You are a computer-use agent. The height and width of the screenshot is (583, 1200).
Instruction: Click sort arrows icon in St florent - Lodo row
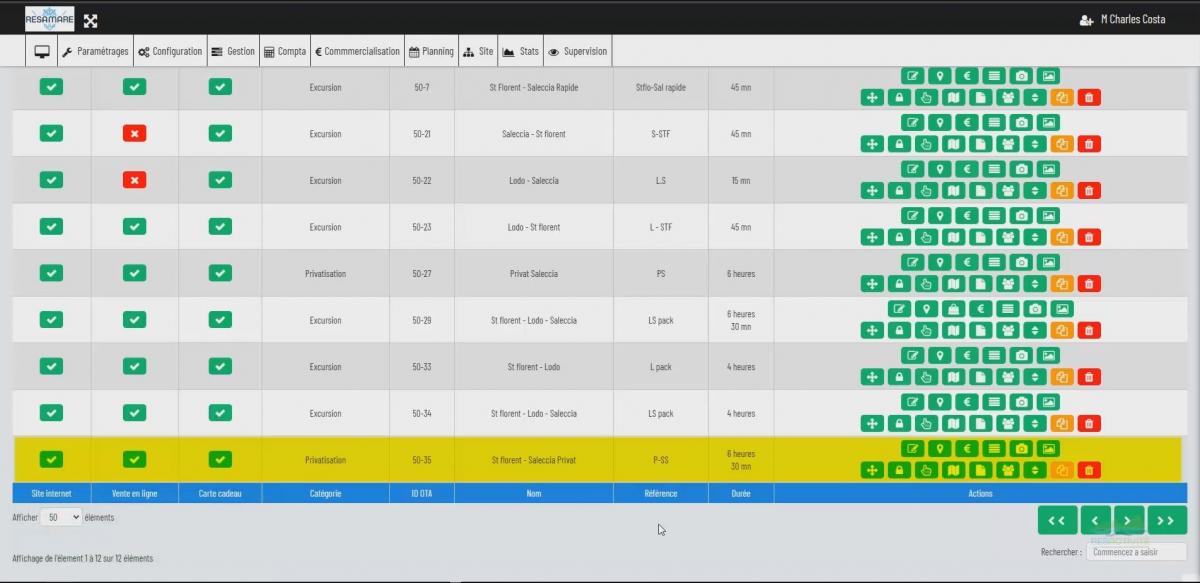(x=1035, y=377)
